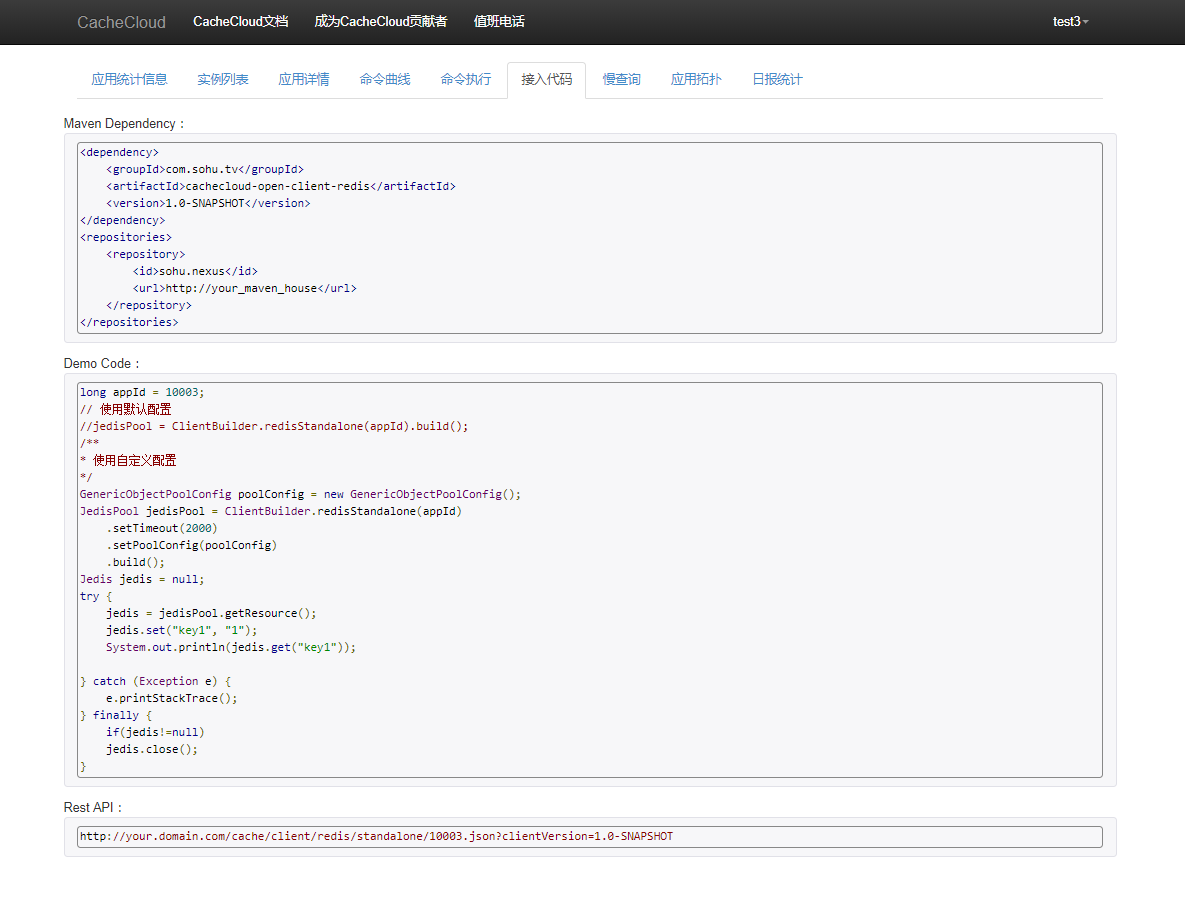Open the test3 user dropdown menu
The width and height of the screenshot is (1185, 899).
coord(1070,22)
